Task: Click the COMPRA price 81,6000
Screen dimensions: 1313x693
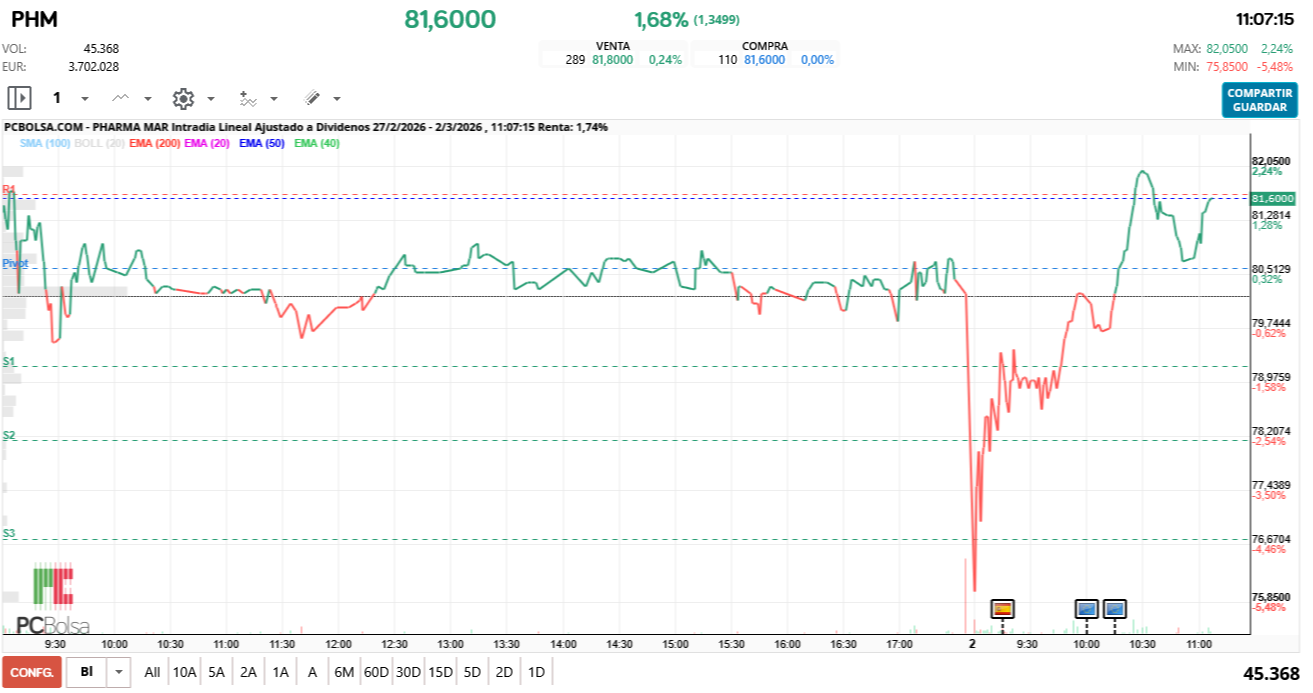Action: pyautogui.click(x=764, y=60)
